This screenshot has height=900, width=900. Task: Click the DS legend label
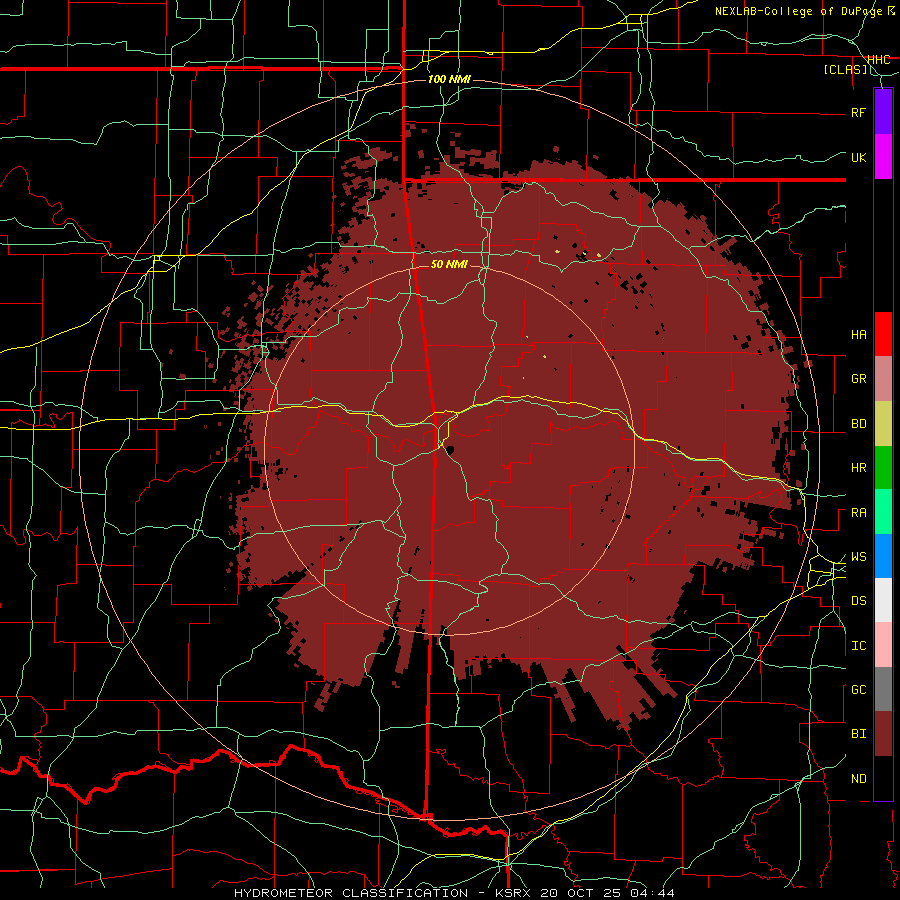[x=858, y=601]
